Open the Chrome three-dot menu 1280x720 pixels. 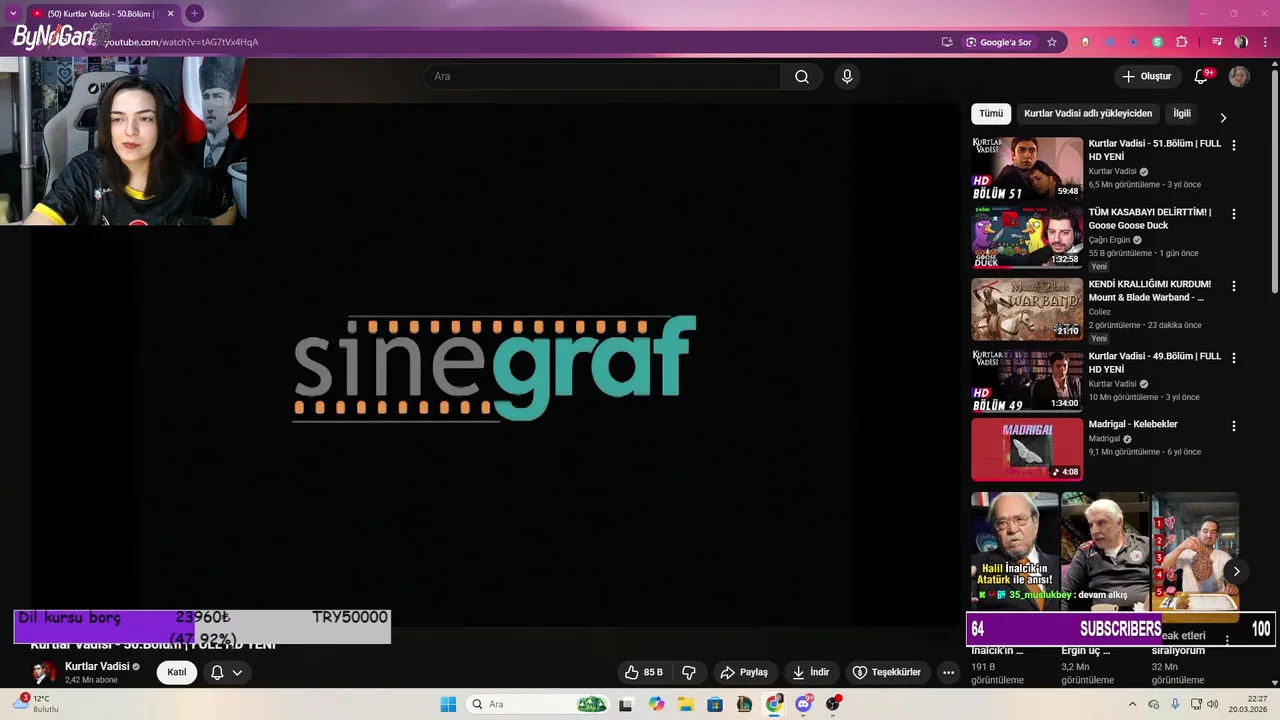pos(1264,42)
